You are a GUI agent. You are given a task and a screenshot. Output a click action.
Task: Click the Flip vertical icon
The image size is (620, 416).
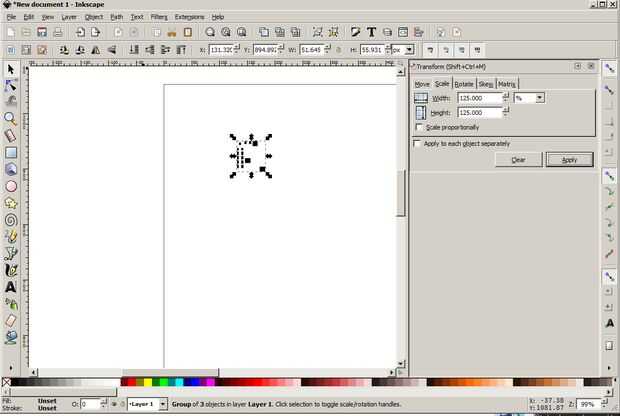point(112,50)
